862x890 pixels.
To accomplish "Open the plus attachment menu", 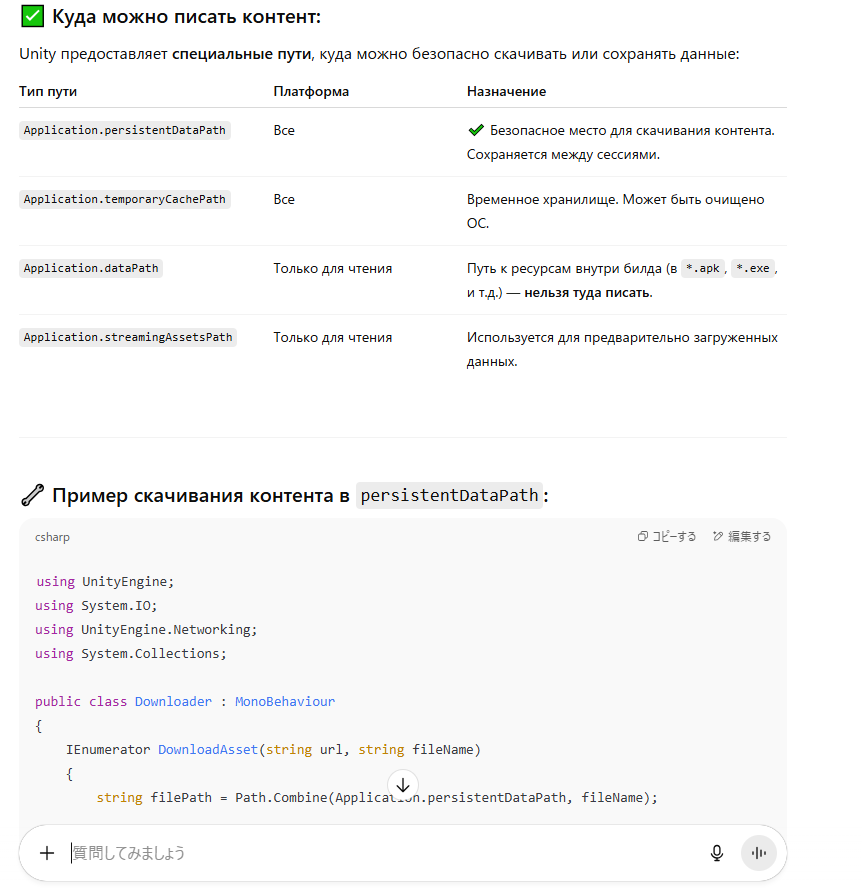I will point(46,853).
